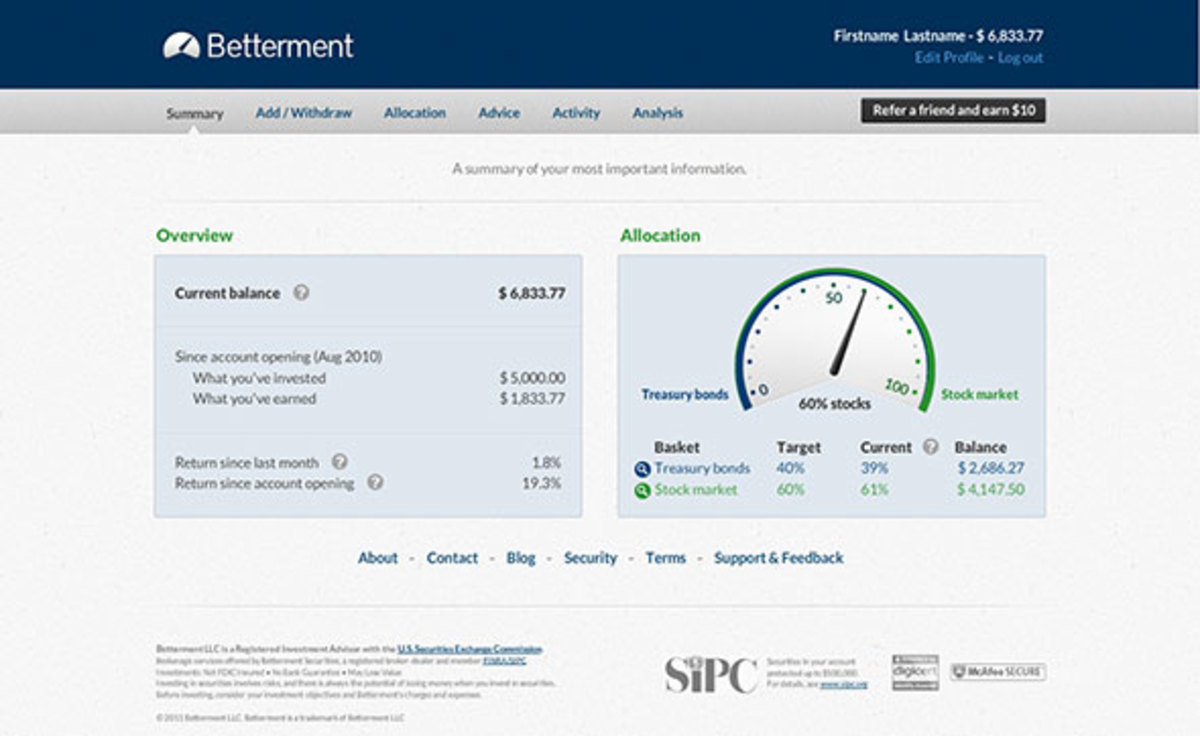1200x736 pixels.
Task: Open U.S. Securities Exchange Commission link
Action: (469, 649)
